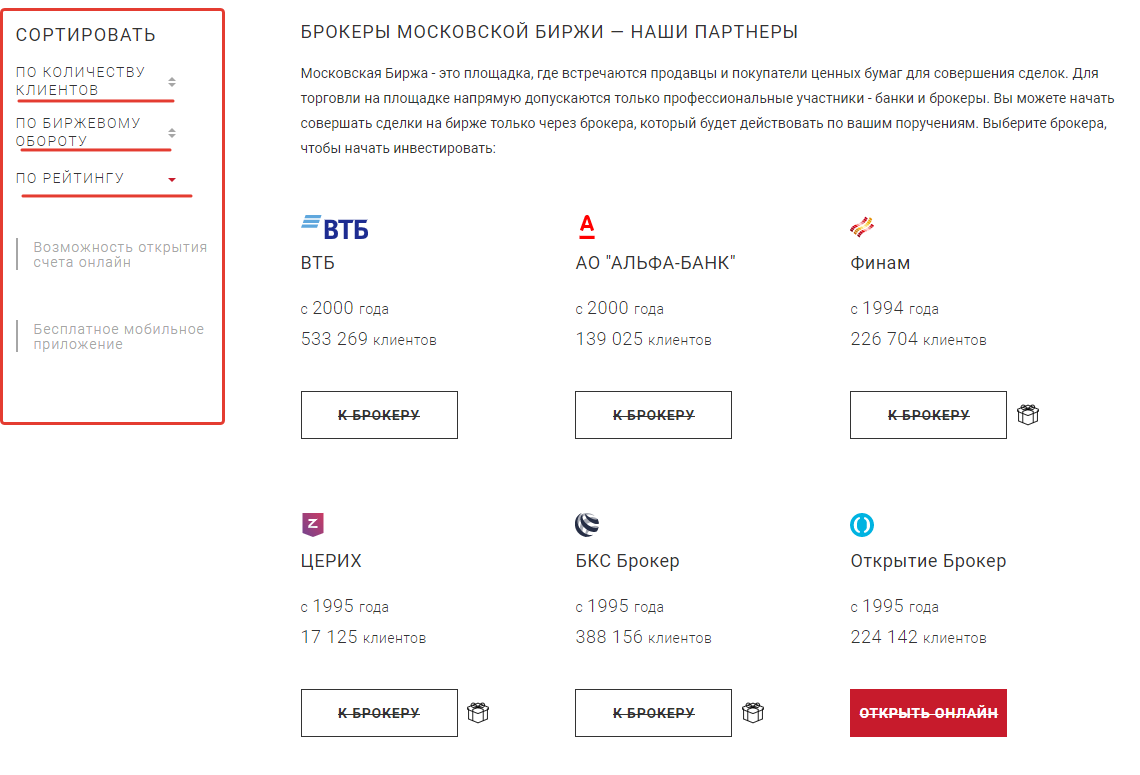Click the Открытие Брокер blue logo

[862, 524]
